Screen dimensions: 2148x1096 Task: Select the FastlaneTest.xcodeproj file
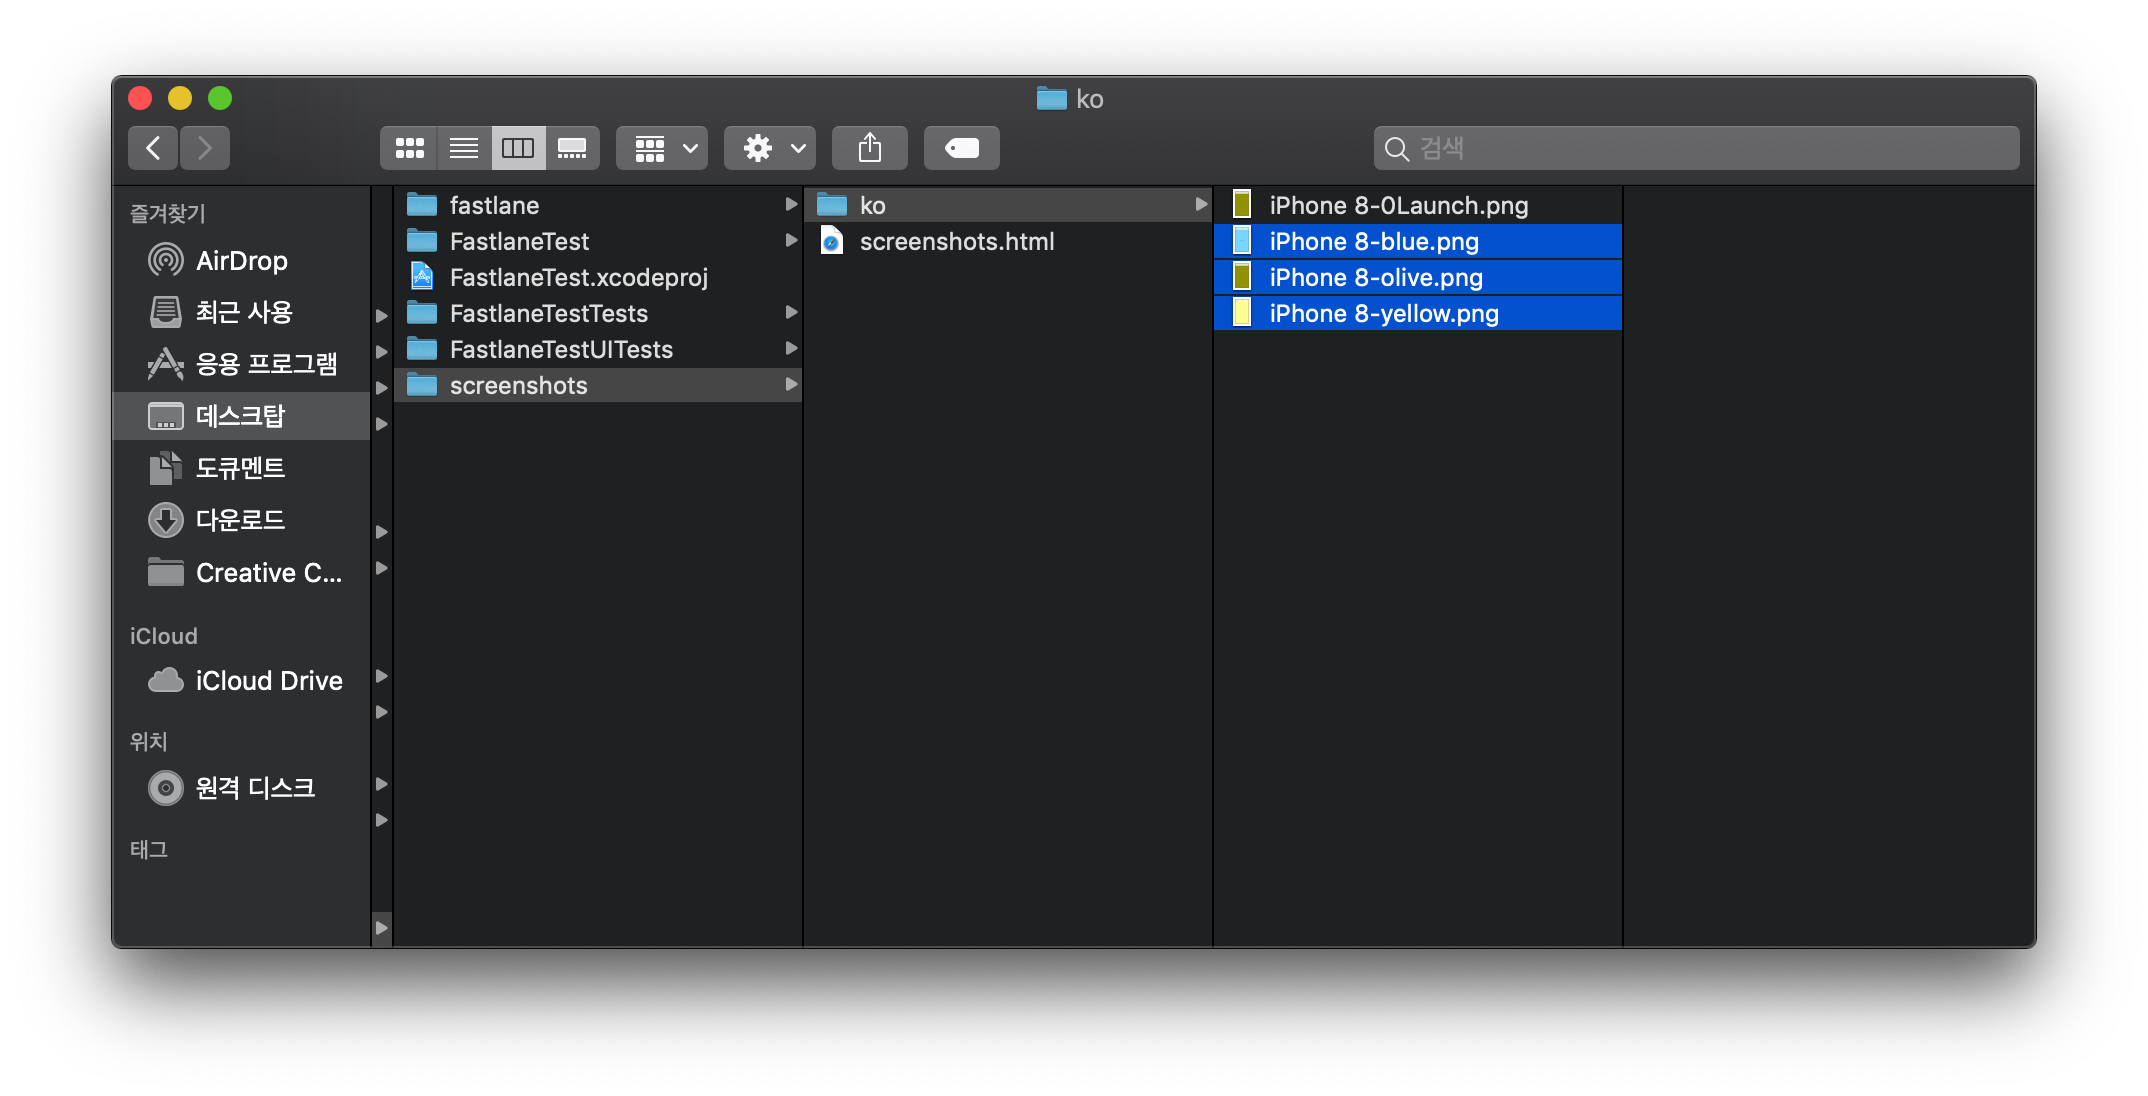pyautogui.click(x=578, y=278)
